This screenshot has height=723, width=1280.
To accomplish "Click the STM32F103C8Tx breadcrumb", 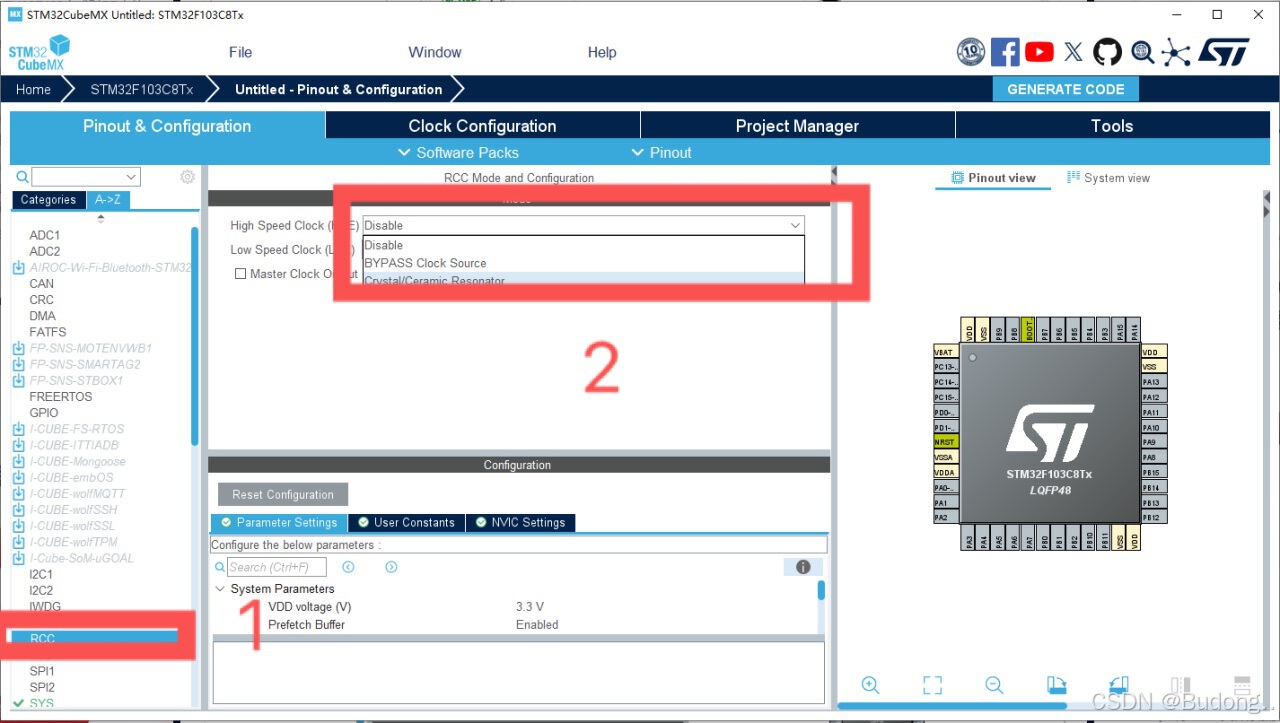I will click(141, 89).
